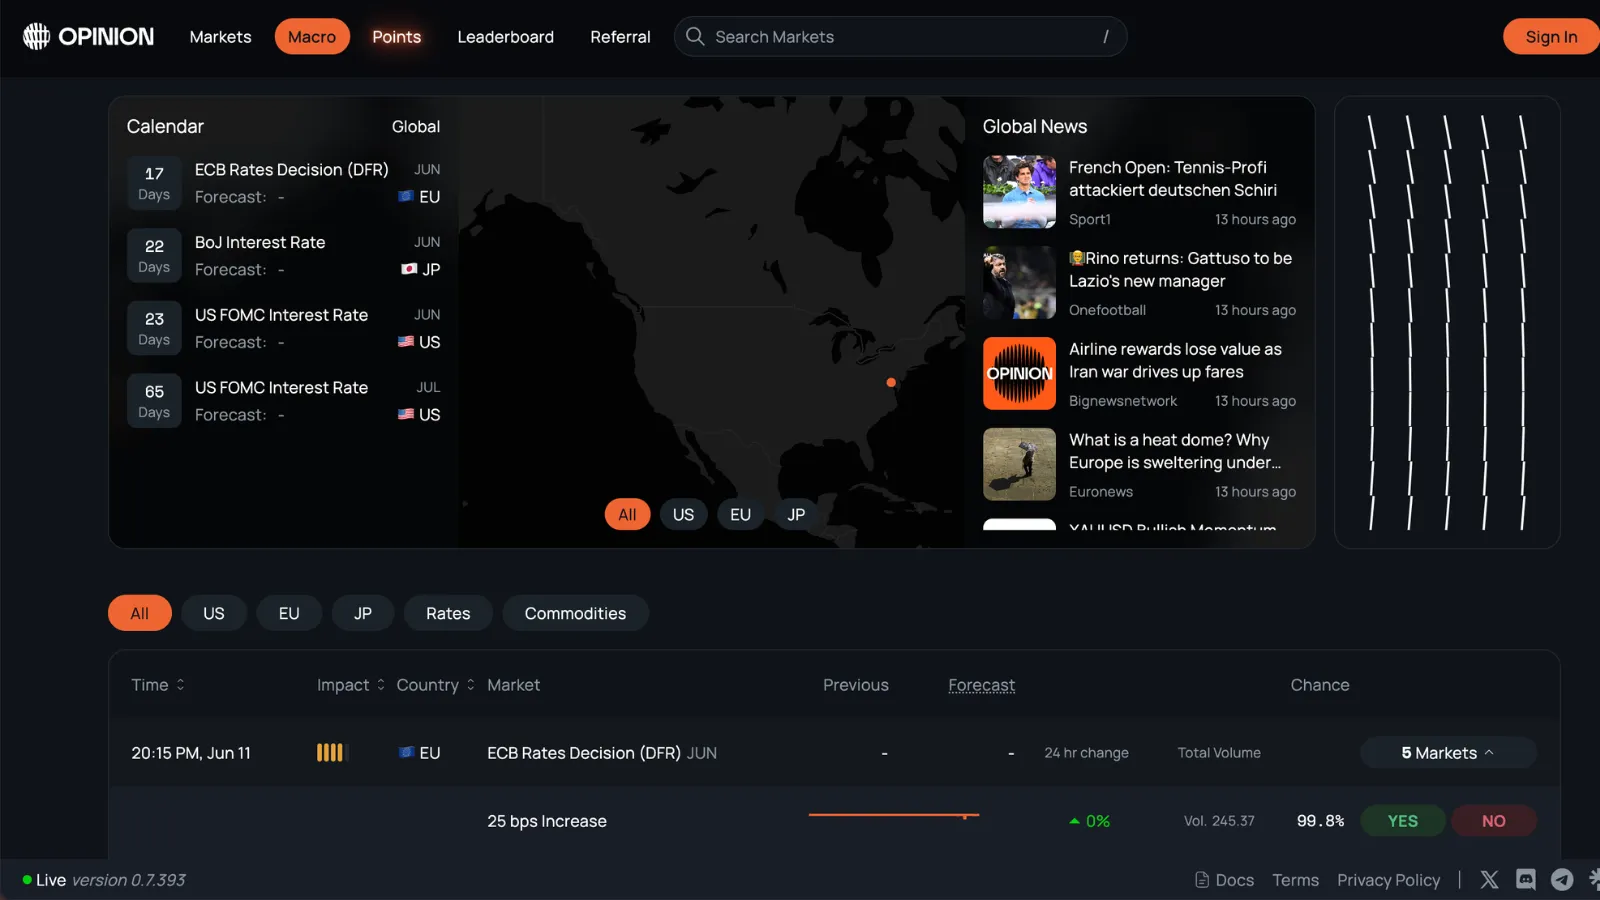Filter the table by Rates
Image resolution: width=1600 pixels, height=900 pixels.
448,613
